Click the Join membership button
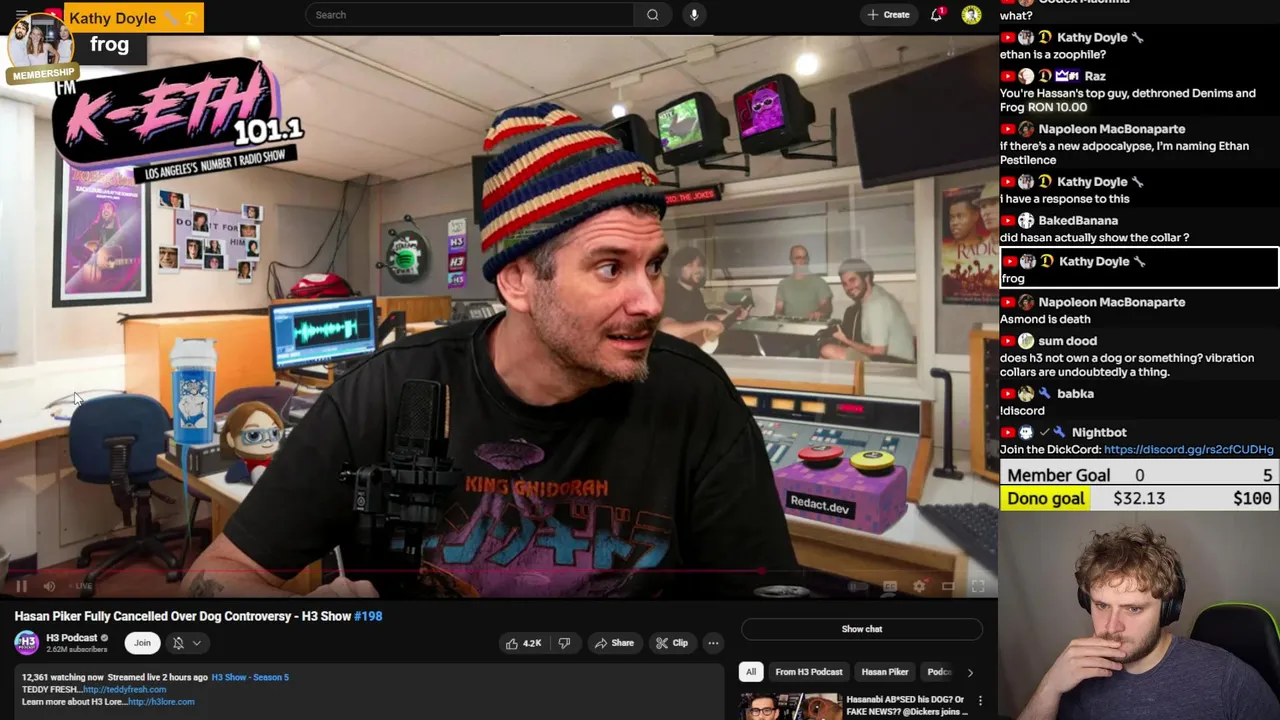The width and height of the screenshot is (1280, 720). pyautogui.click(x=142, y=643)
